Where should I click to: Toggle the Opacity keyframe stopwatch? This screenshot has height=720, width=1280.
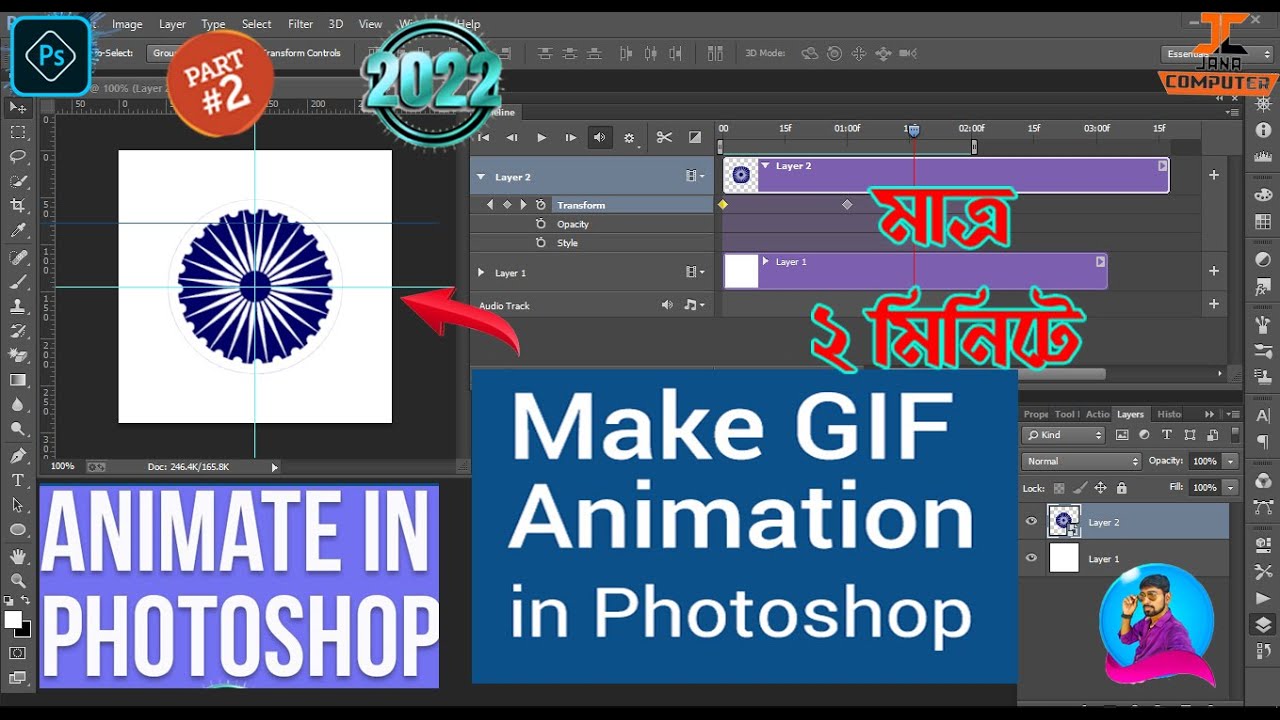point(541,224)
